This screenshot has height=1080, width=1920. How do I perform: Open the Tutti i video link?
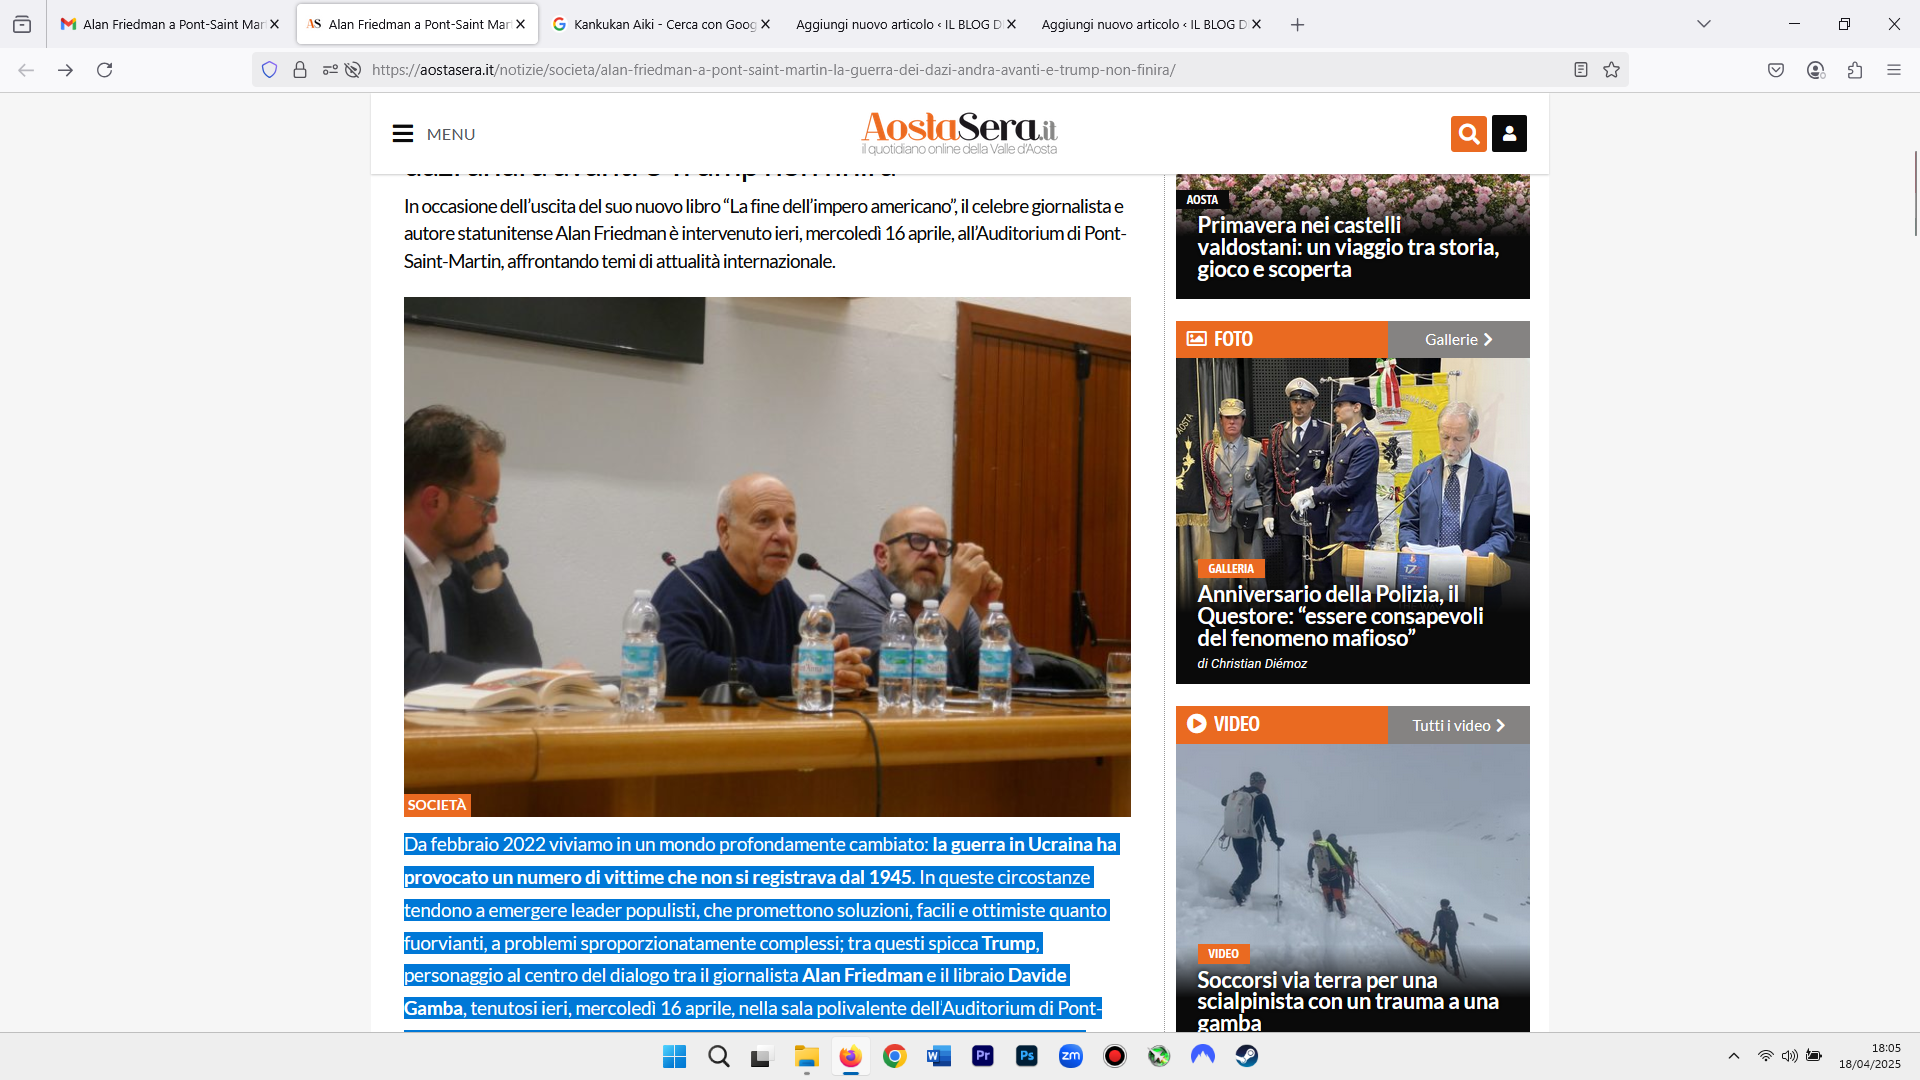(1458, 725)
